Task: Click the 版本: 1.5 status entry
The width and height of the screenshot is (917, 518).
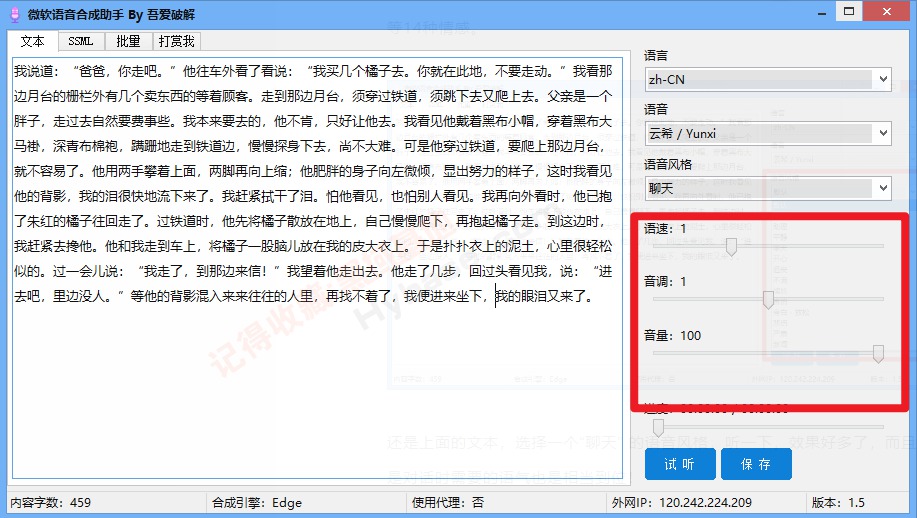Action: tap(838, 503)
